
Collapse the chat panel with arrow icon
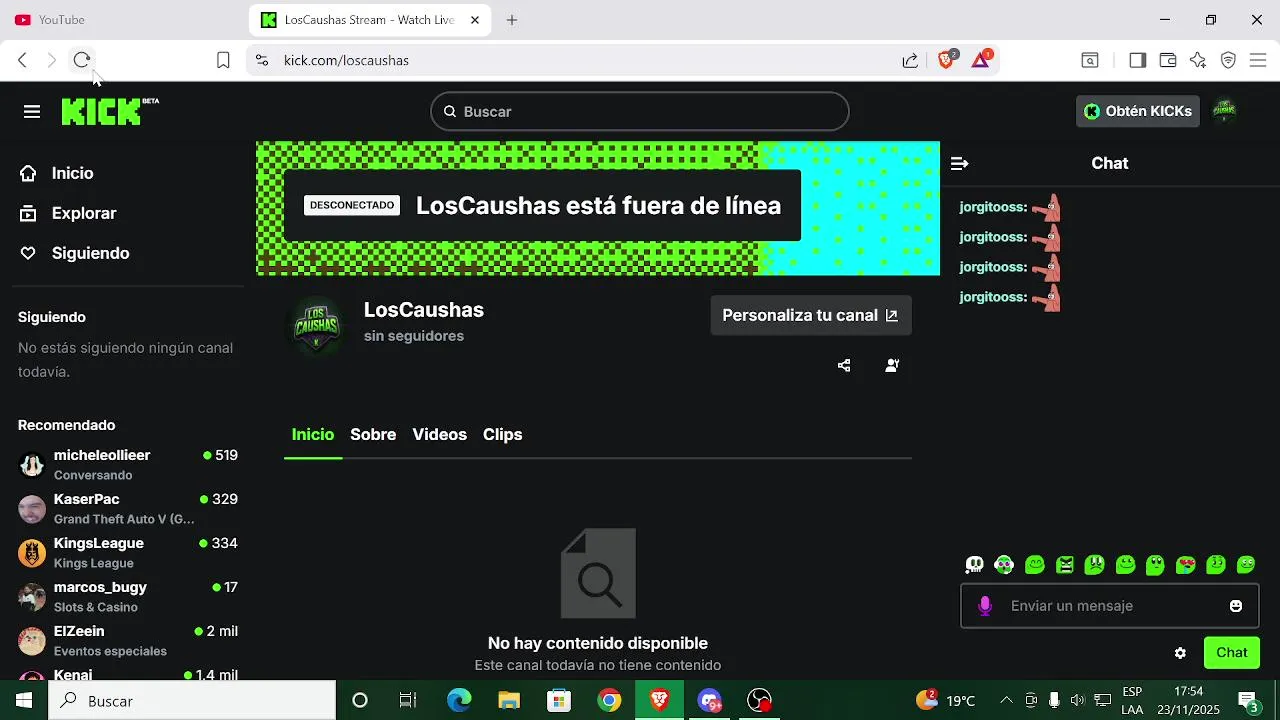[959, 163]
